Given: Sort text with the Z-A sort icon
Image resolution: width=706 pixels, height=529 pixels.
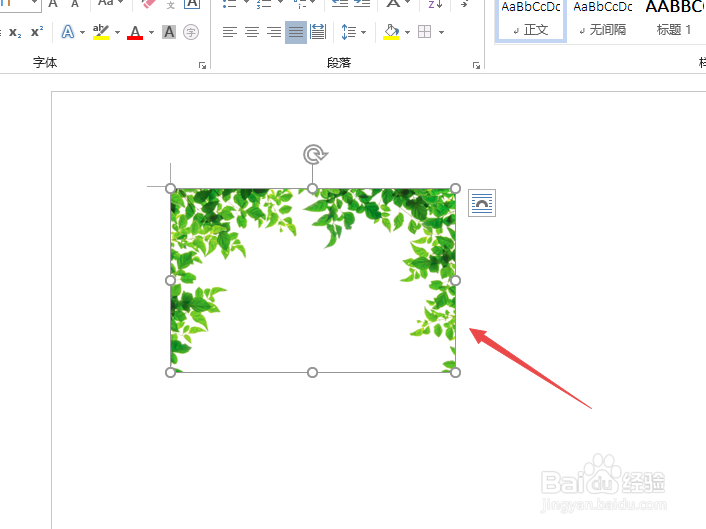Looking at the screenshot, I should point(435,5).
